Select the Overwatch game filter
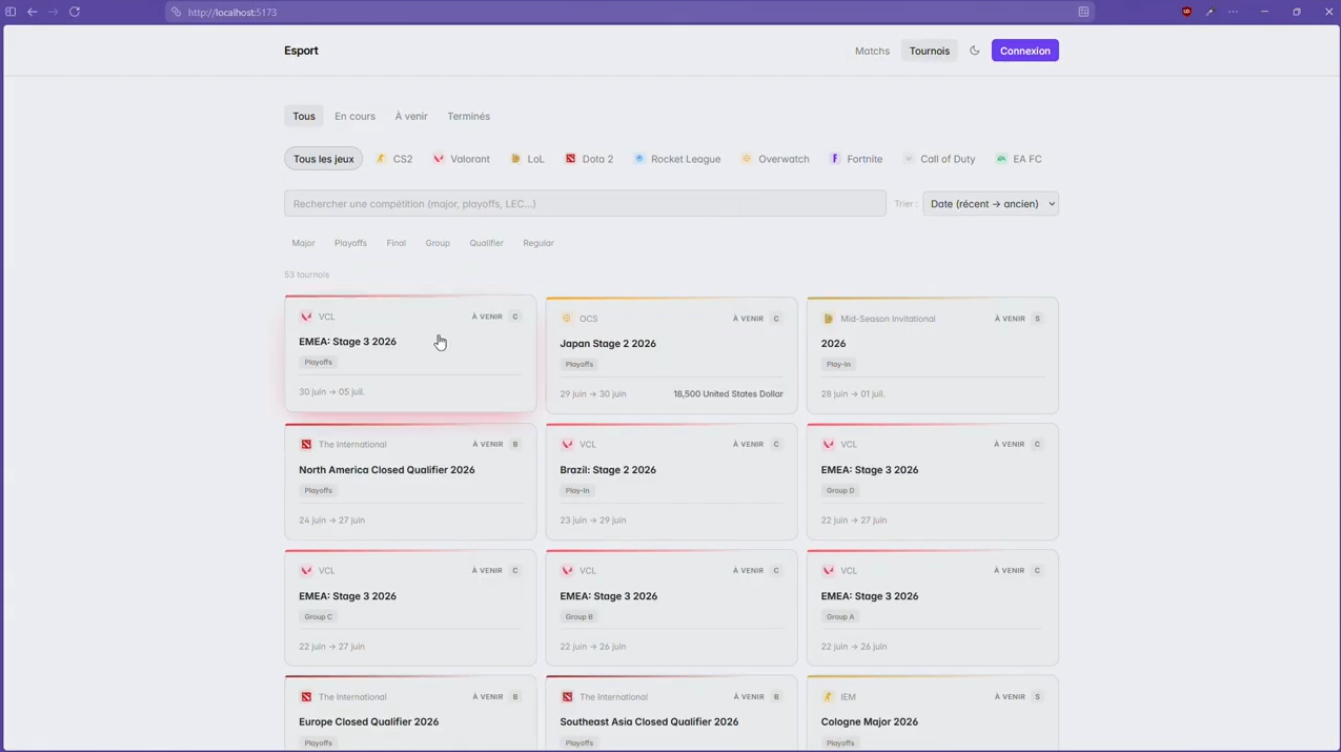The image size is (1341, 752). [775, 159]
